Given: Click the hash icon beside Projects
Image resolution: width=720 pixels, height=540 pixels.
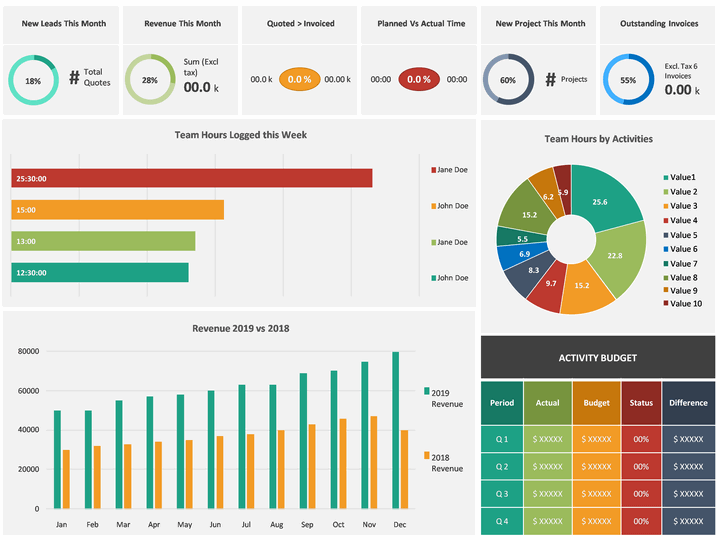Looking at the screenshot, I should 551,79.
